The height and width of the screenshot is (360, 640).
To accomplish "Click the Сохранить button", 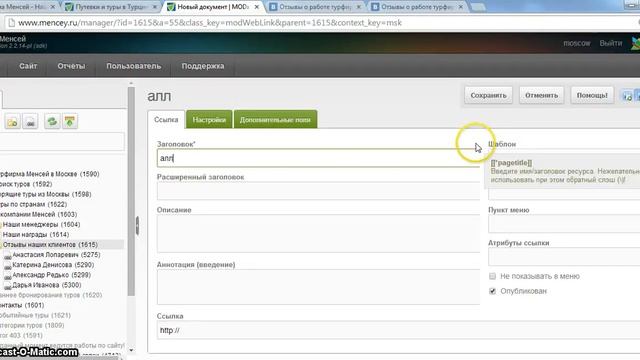I will click(489, 96).
